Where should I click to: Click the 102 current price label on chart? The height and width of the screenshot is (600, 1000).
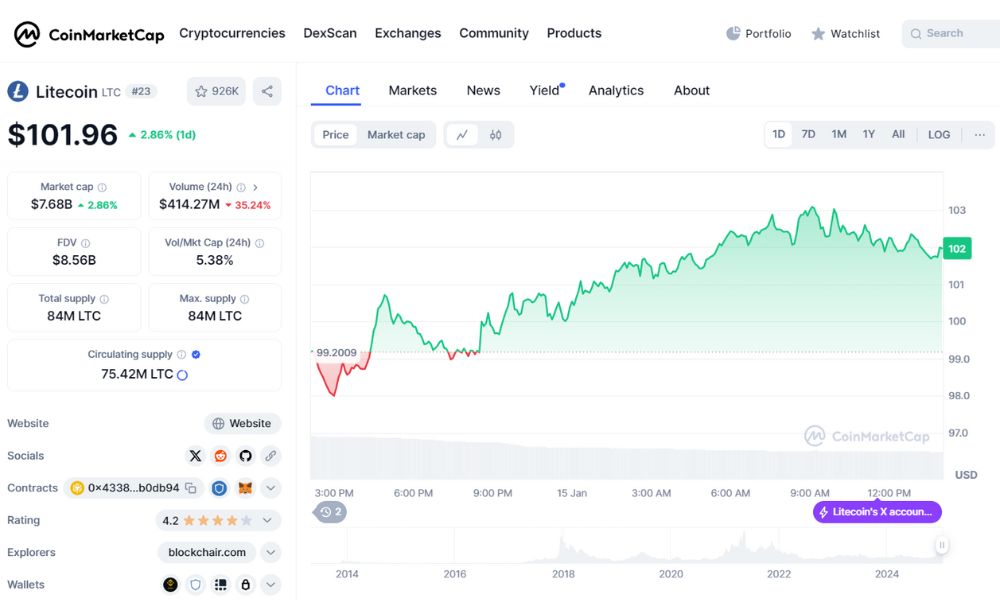coord(957,249)
